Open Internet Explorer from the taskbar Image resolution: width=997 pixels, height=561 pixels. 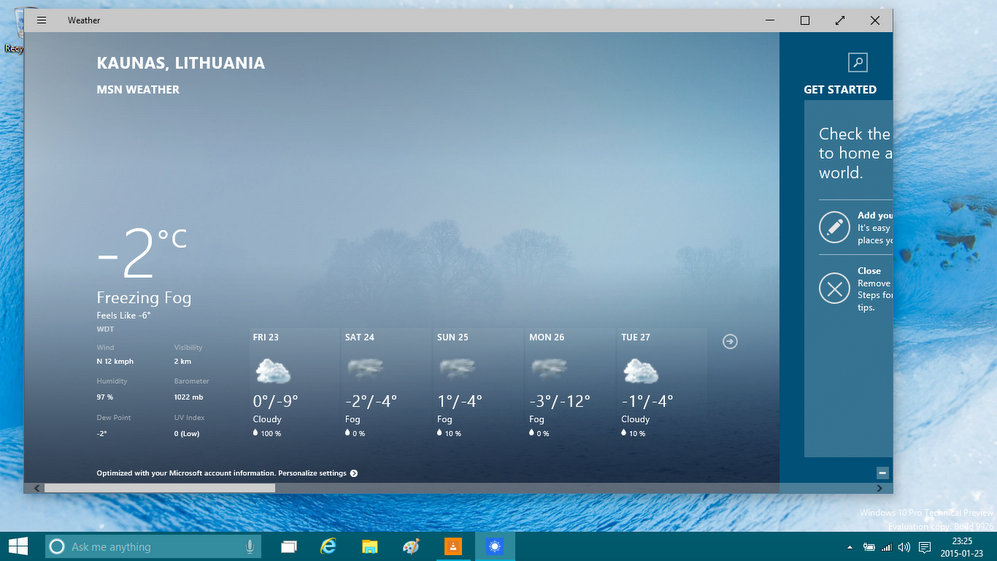327,546
